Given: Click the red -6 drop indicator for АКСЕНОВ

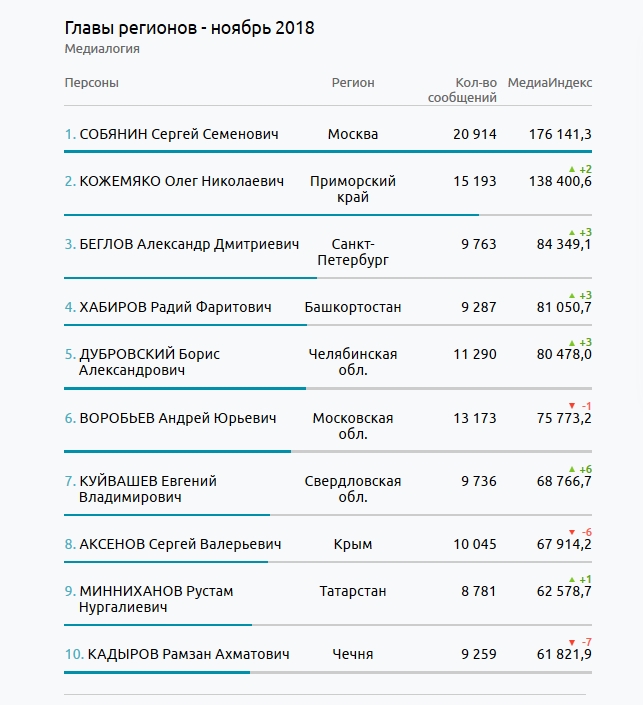Looking at the screenshot, I should pos(580,532).
